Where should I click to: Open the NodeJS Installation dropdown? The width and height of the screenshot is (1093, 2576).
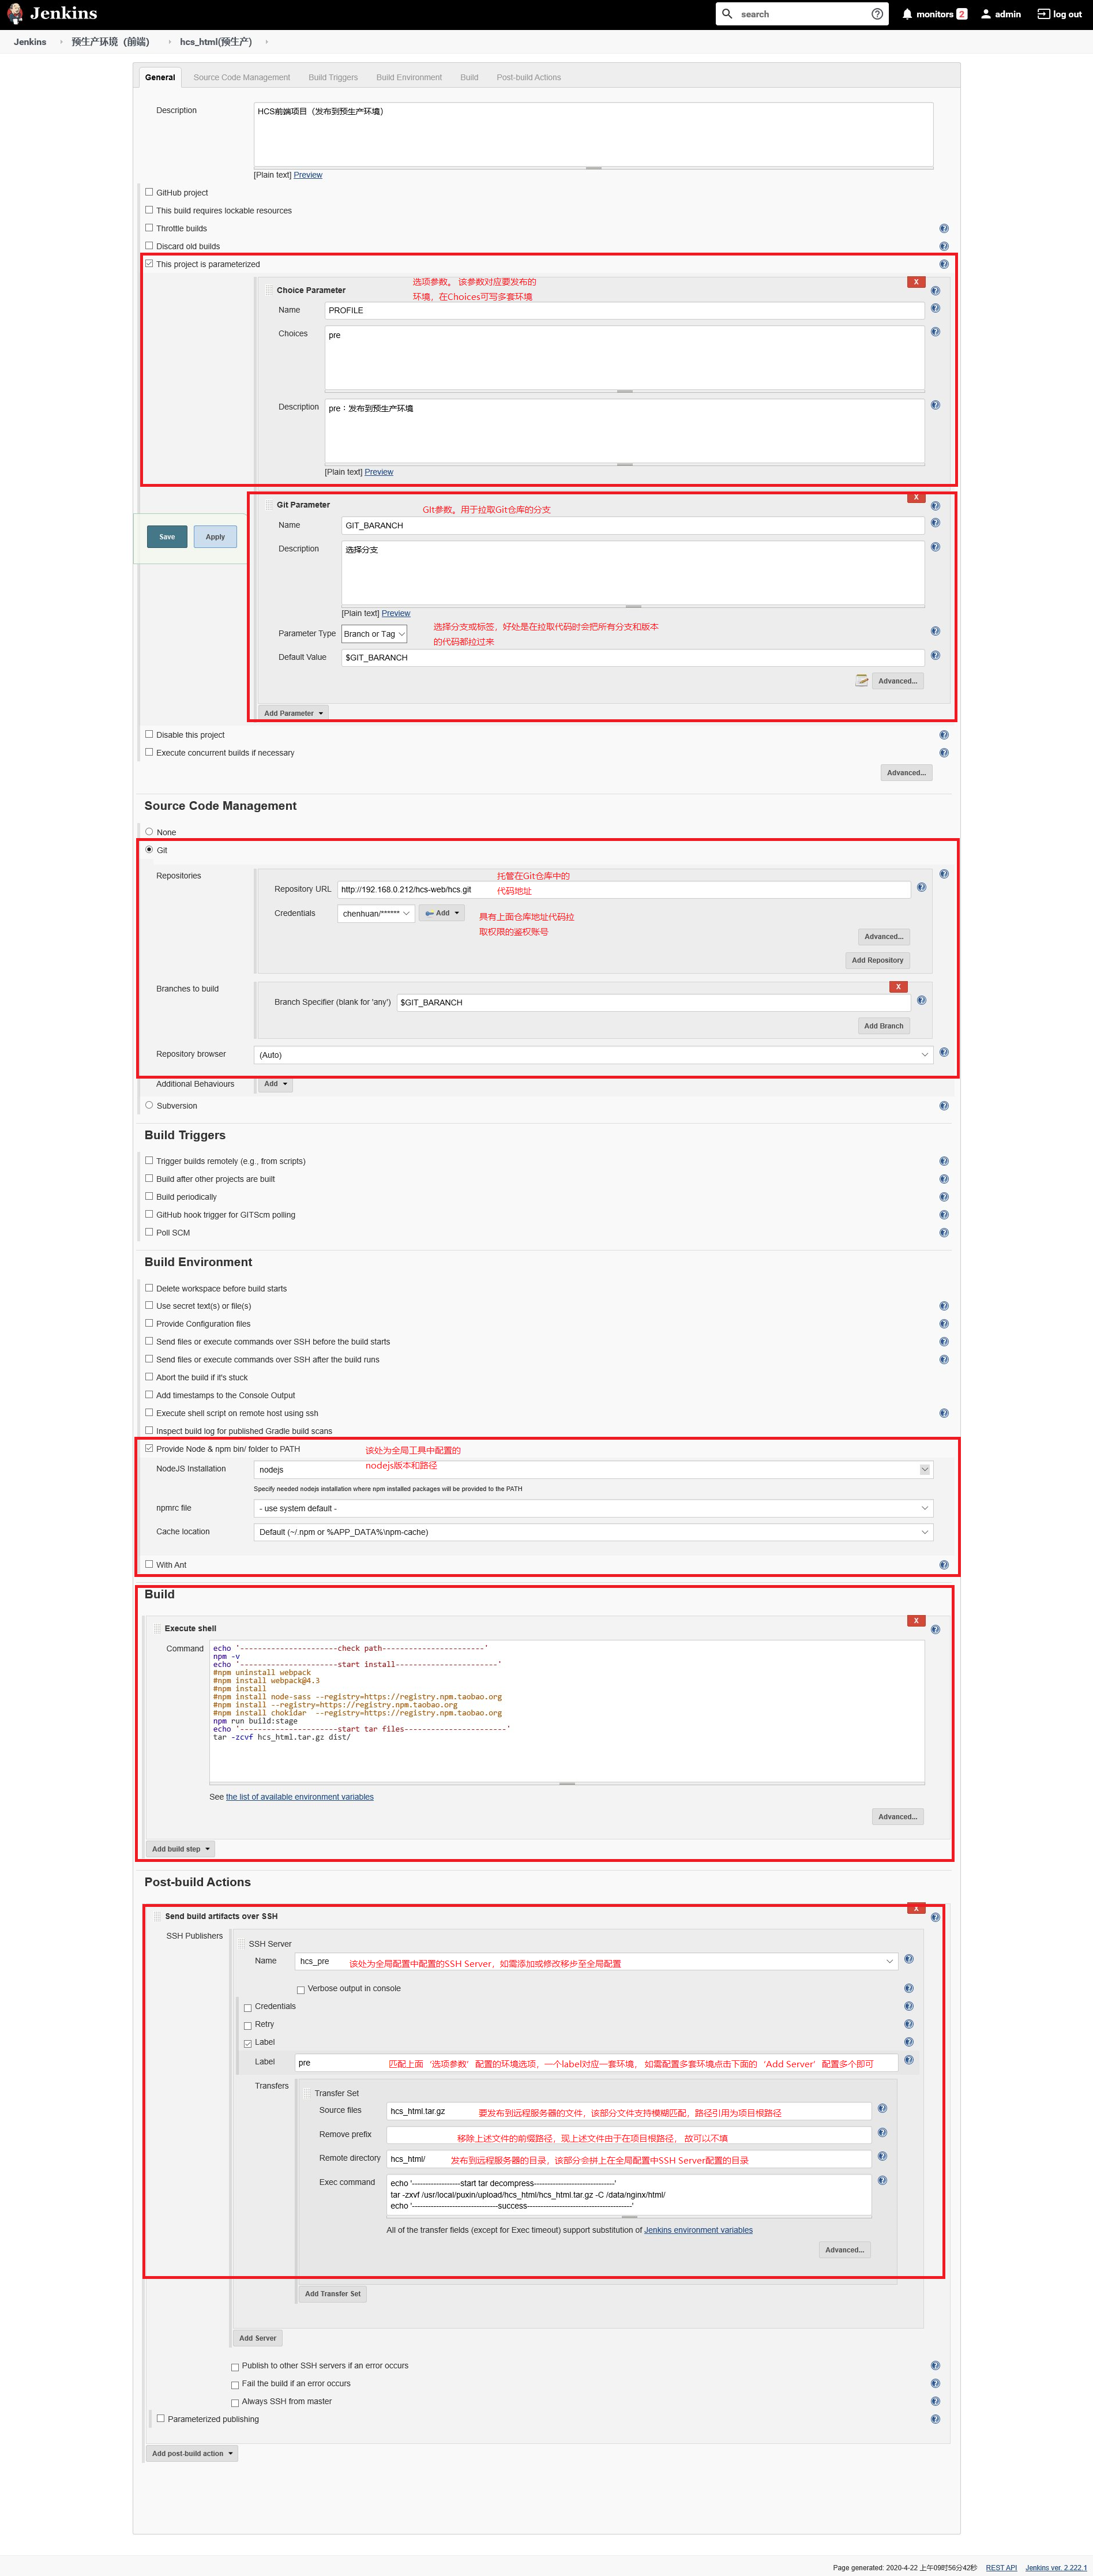pos(593,1470)
